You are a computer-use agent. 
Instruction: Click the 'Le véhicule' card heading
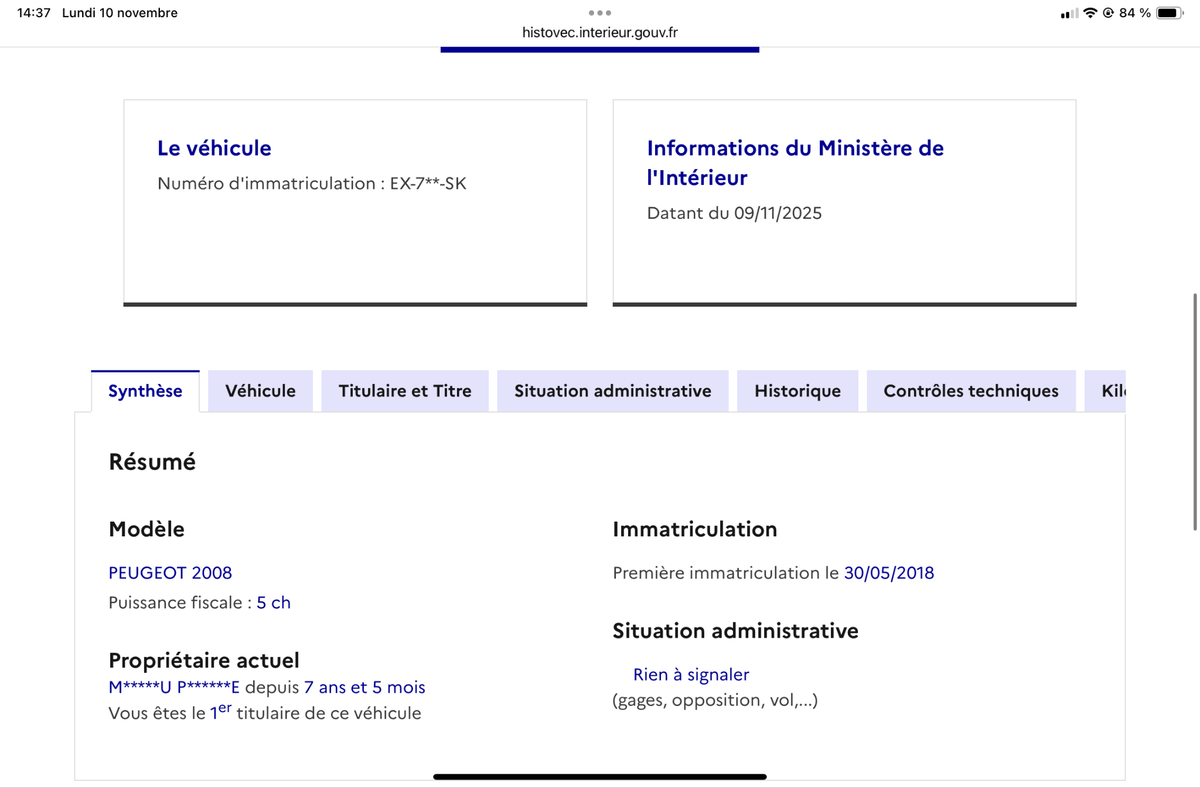coord(214,148)
